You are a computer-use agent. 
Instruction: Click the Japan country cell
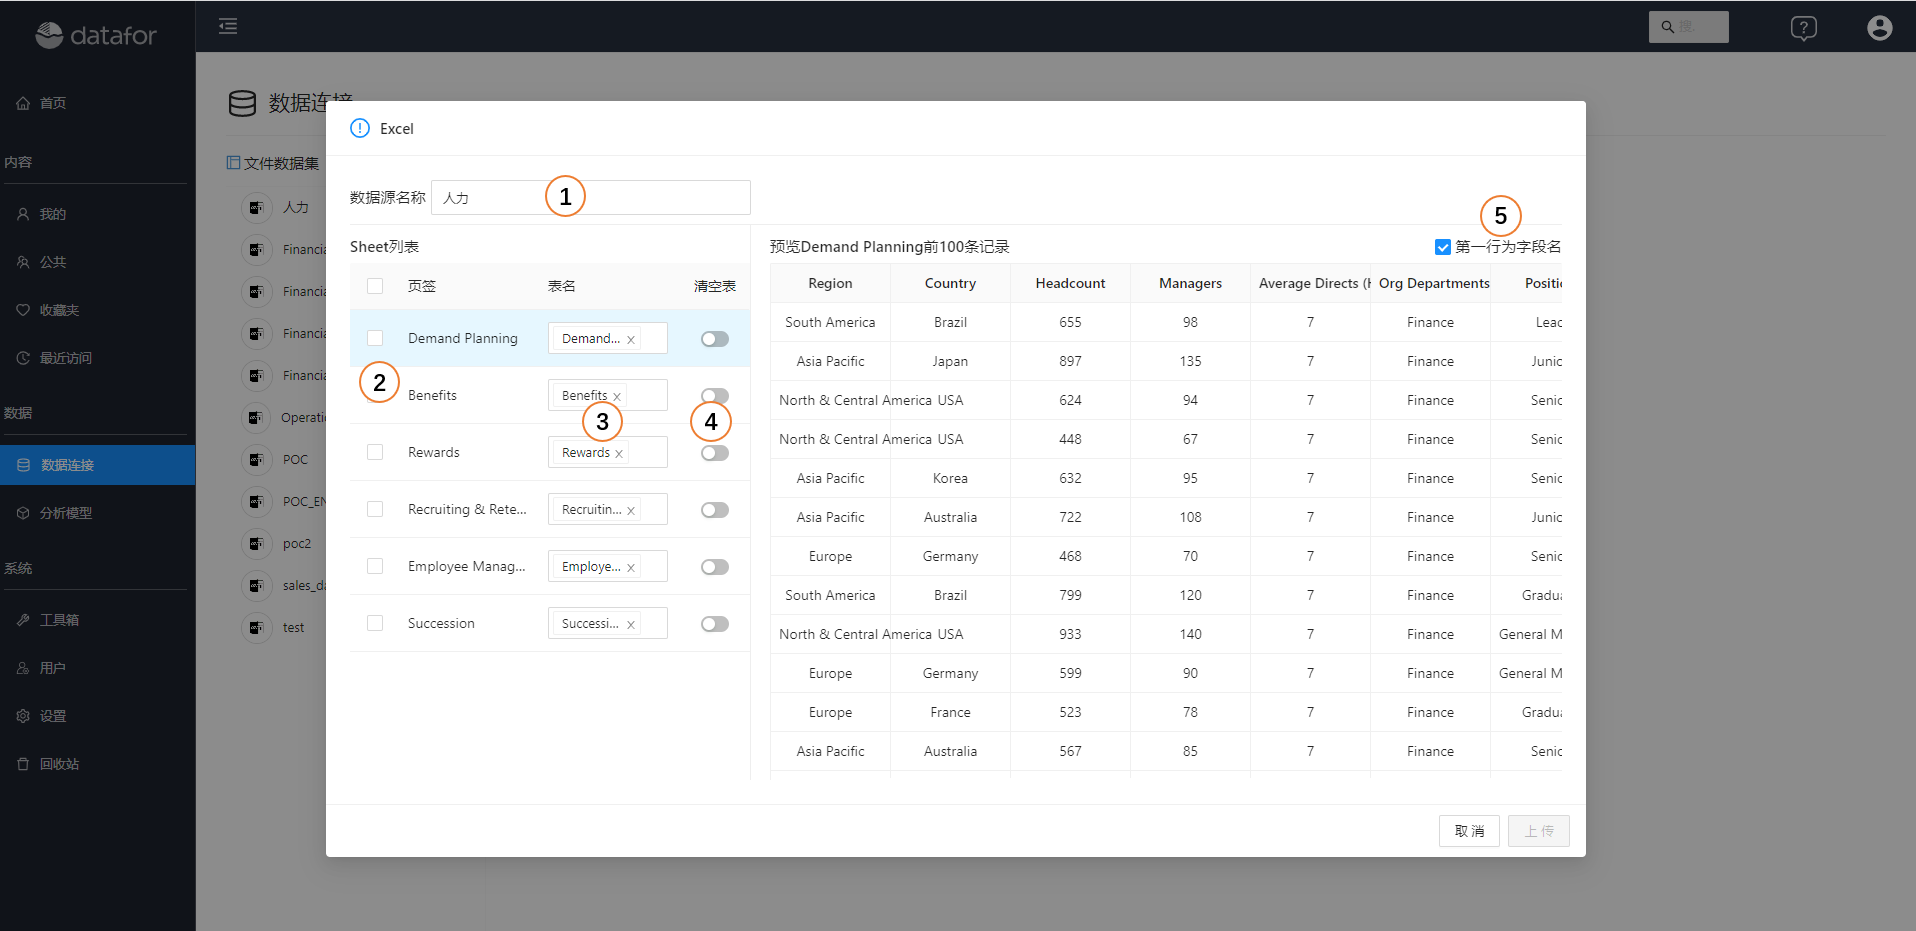pyautogui.click(x=950, y=361)
